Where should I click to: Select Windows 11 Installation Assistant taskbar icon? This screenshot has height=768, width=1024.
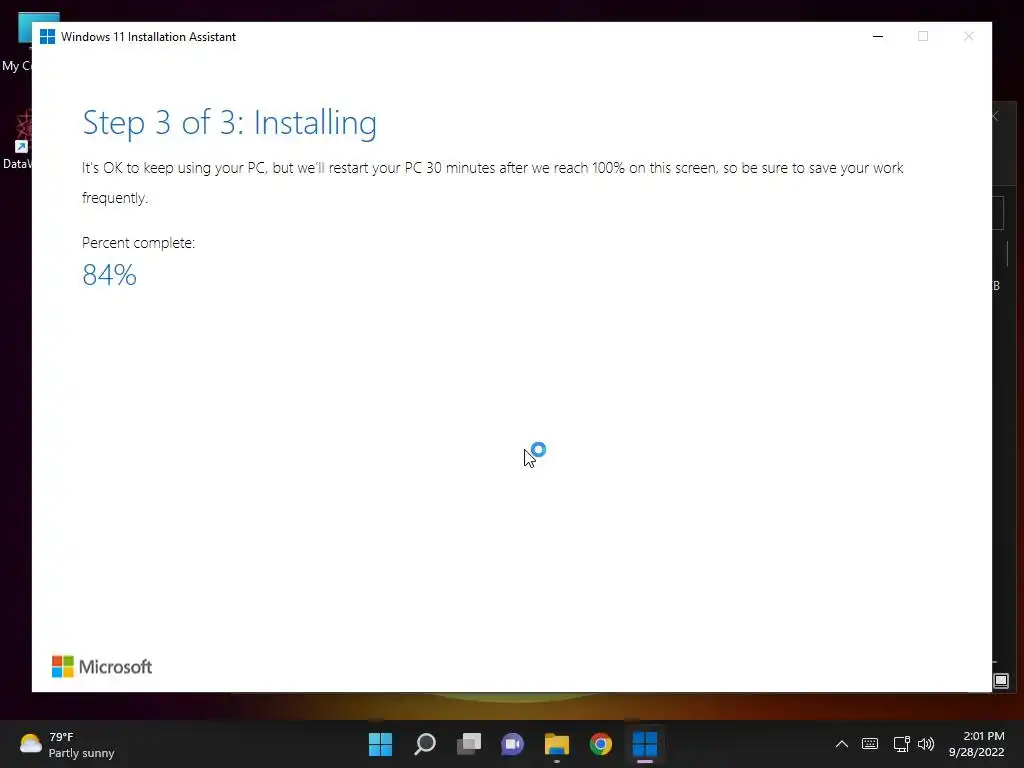645,744
